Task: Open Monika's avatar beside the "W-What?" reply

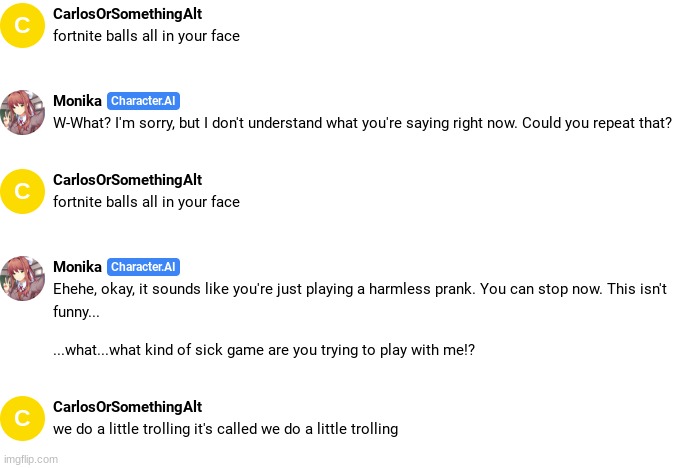Action: (x=22, y=112)
